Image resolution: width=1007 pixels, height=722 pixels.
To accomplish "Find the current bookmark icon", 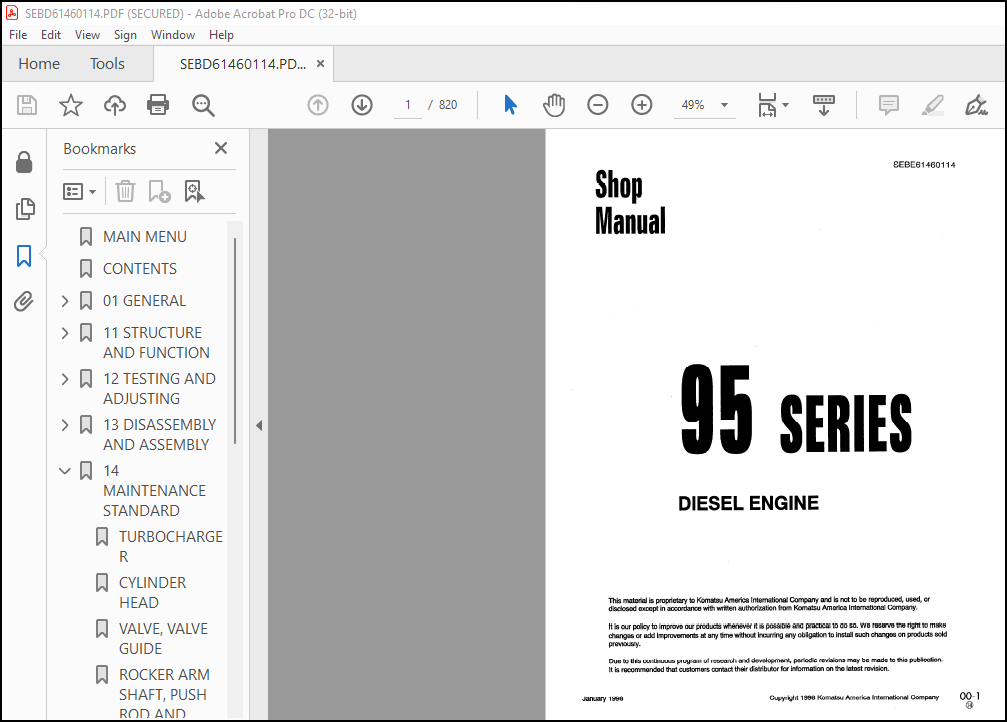I will tap(195, 191).
